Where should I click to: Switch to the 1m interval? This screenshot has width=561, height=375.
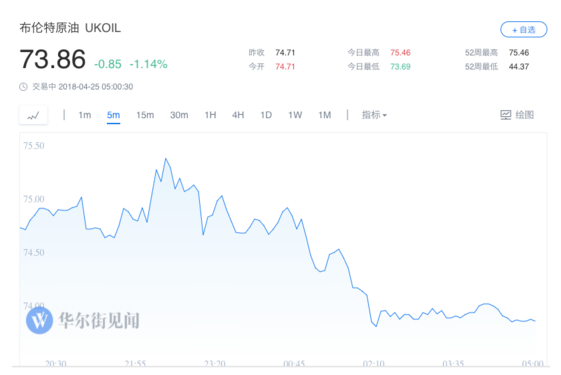point(85,115)
